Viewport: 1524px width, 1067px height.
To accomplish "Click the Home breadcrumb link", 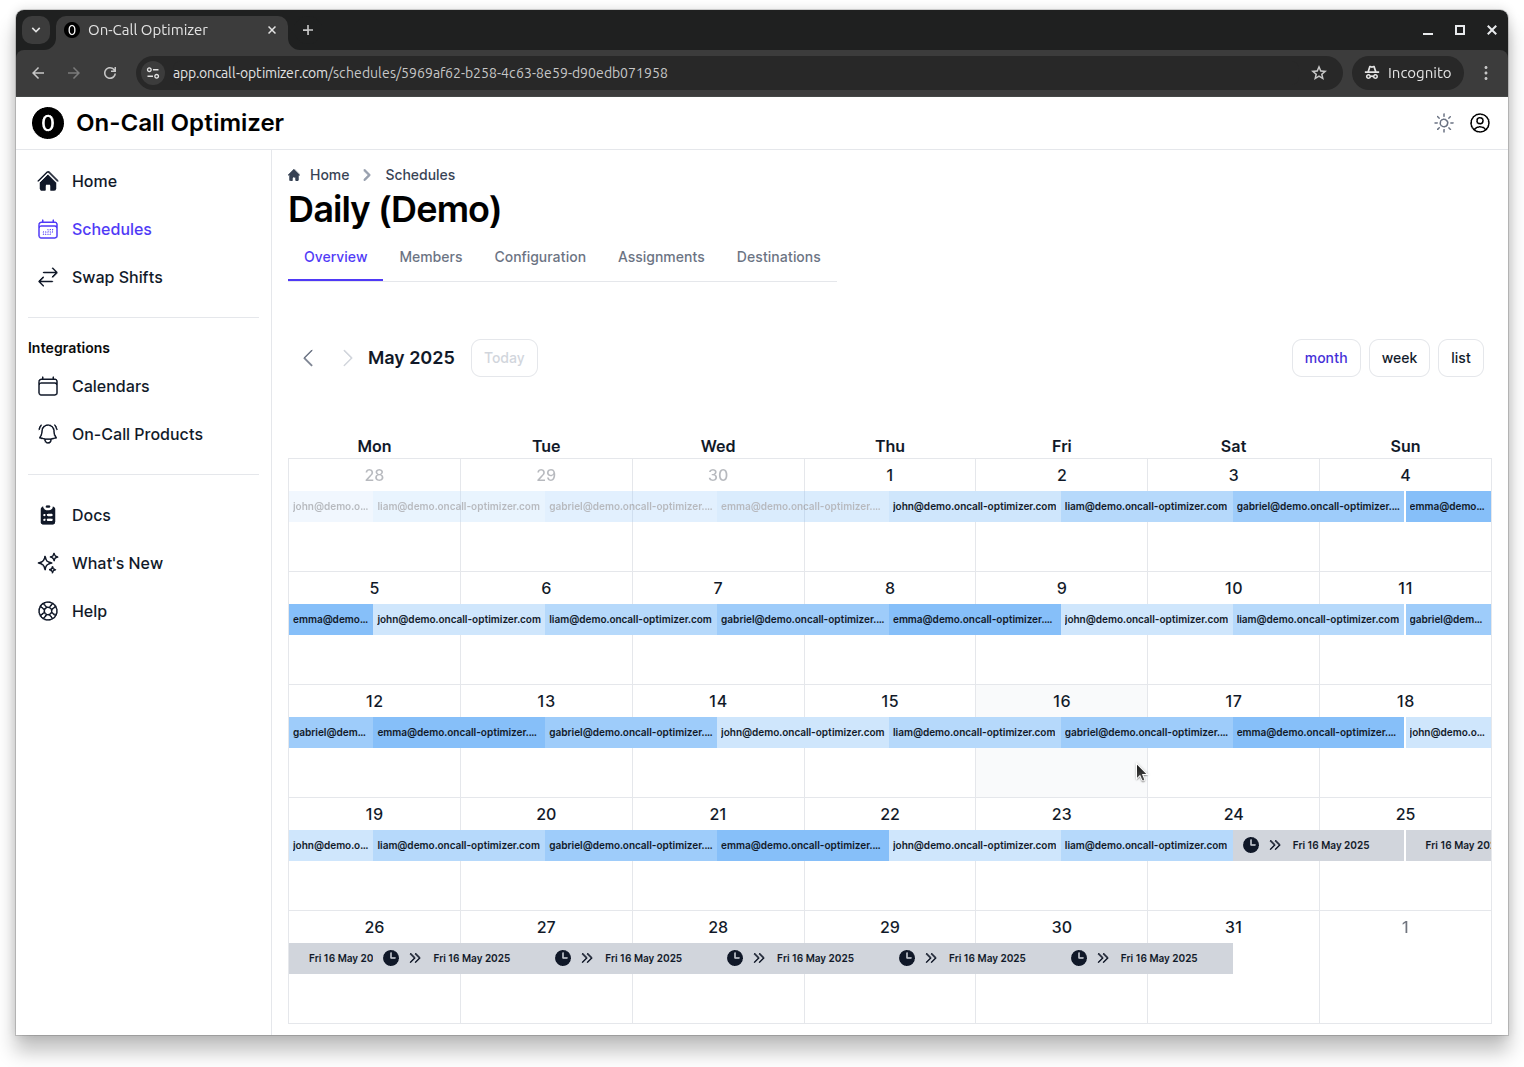I will (329, 175).
